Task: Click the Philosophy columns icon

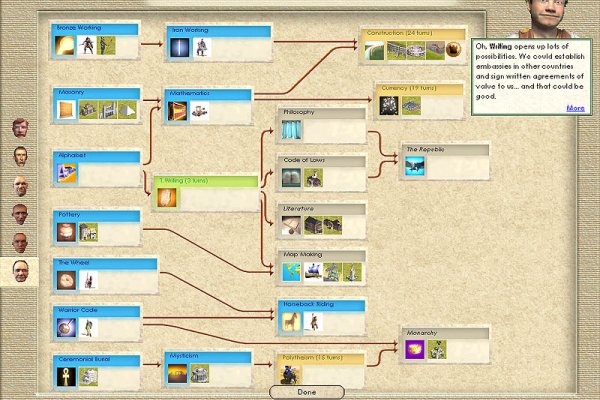Action: (292, 129)
